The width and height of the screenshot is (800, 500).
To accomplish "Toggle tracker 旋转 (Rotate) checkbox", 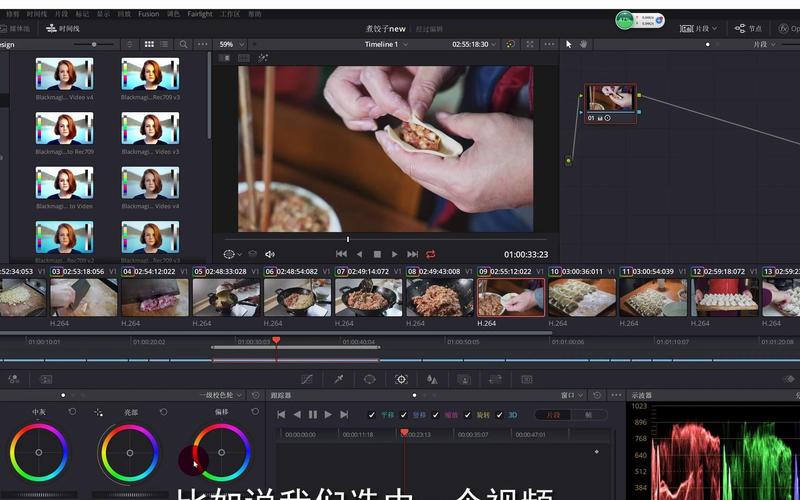I will pyautogui.click(x=467, y=415).
